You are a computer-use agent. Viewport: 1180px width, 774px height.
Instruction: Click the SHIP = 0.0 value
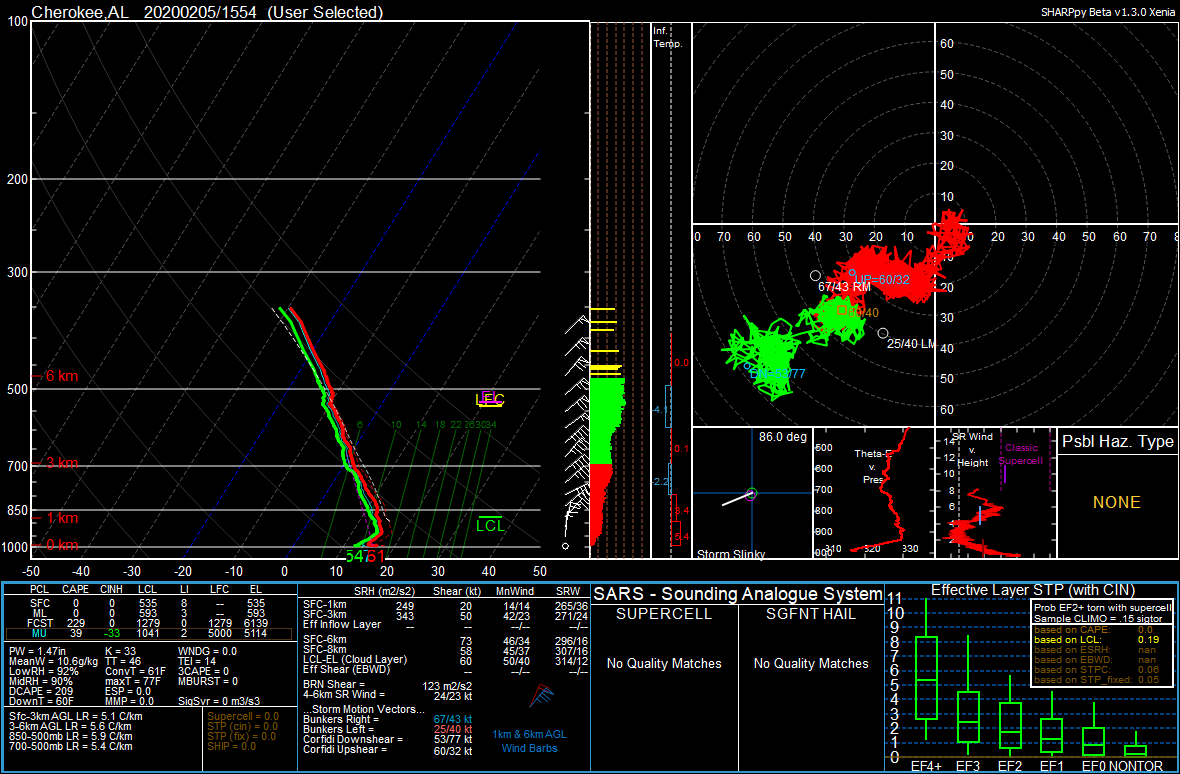coord(232,746)
